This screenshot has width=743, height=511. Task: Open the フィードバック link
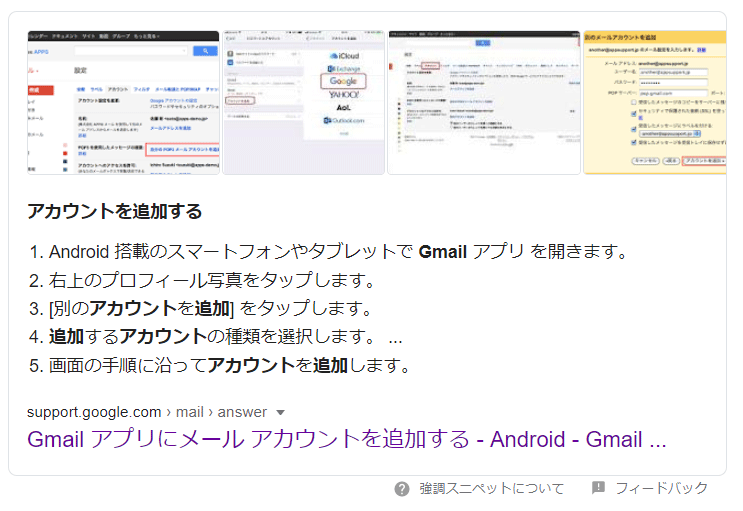[x=661, y=488]
